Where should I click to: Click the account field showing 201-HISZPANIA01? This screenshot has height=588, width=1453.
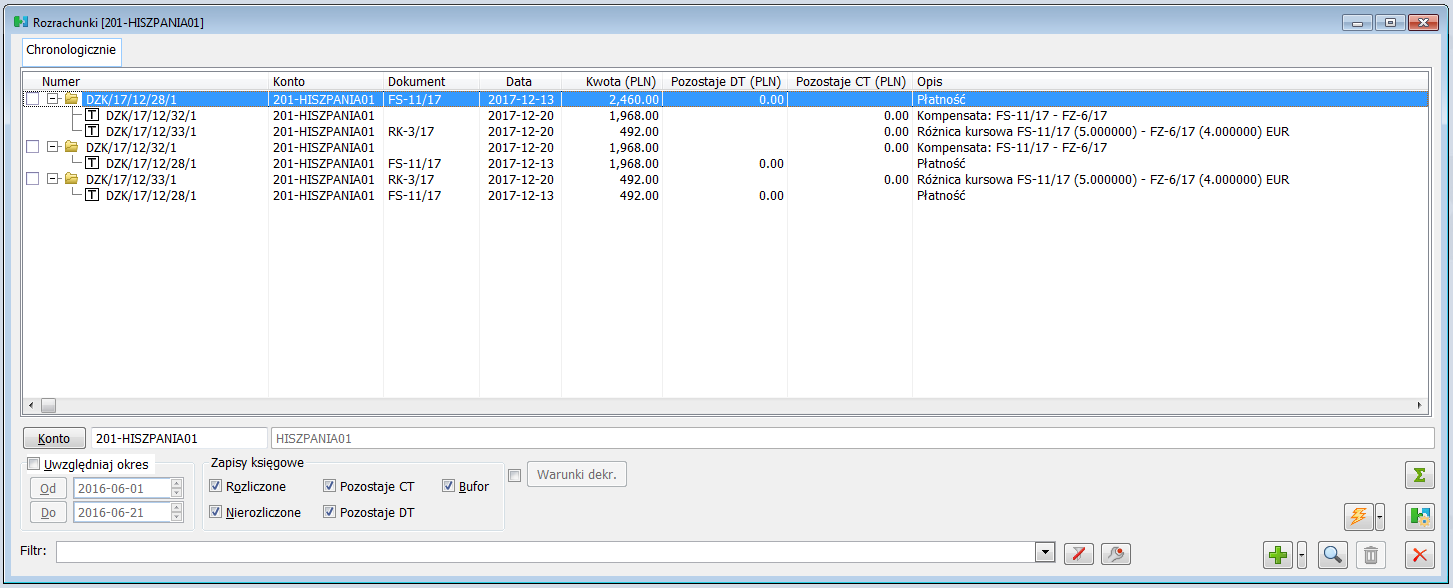(x=178, y=438)
